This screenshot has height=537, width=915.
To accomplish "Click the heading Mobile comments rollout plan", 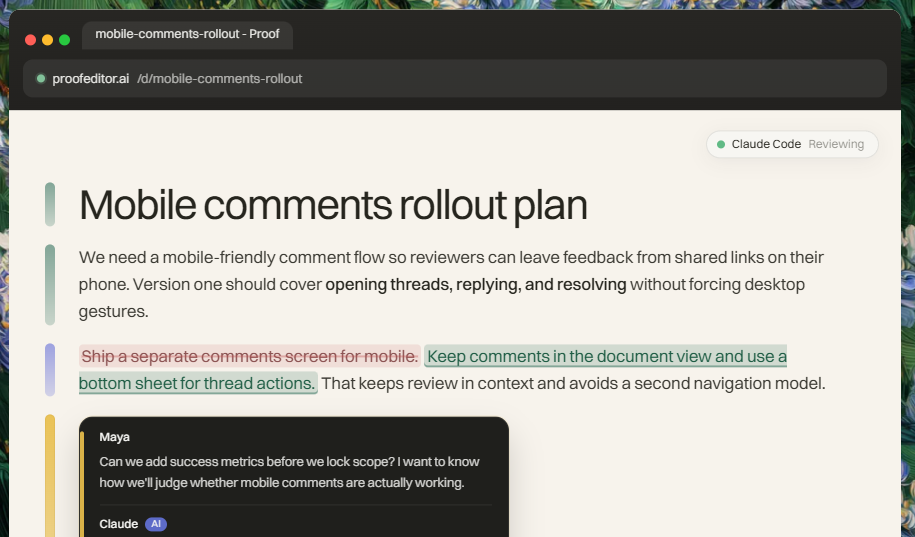I will 333,205.
